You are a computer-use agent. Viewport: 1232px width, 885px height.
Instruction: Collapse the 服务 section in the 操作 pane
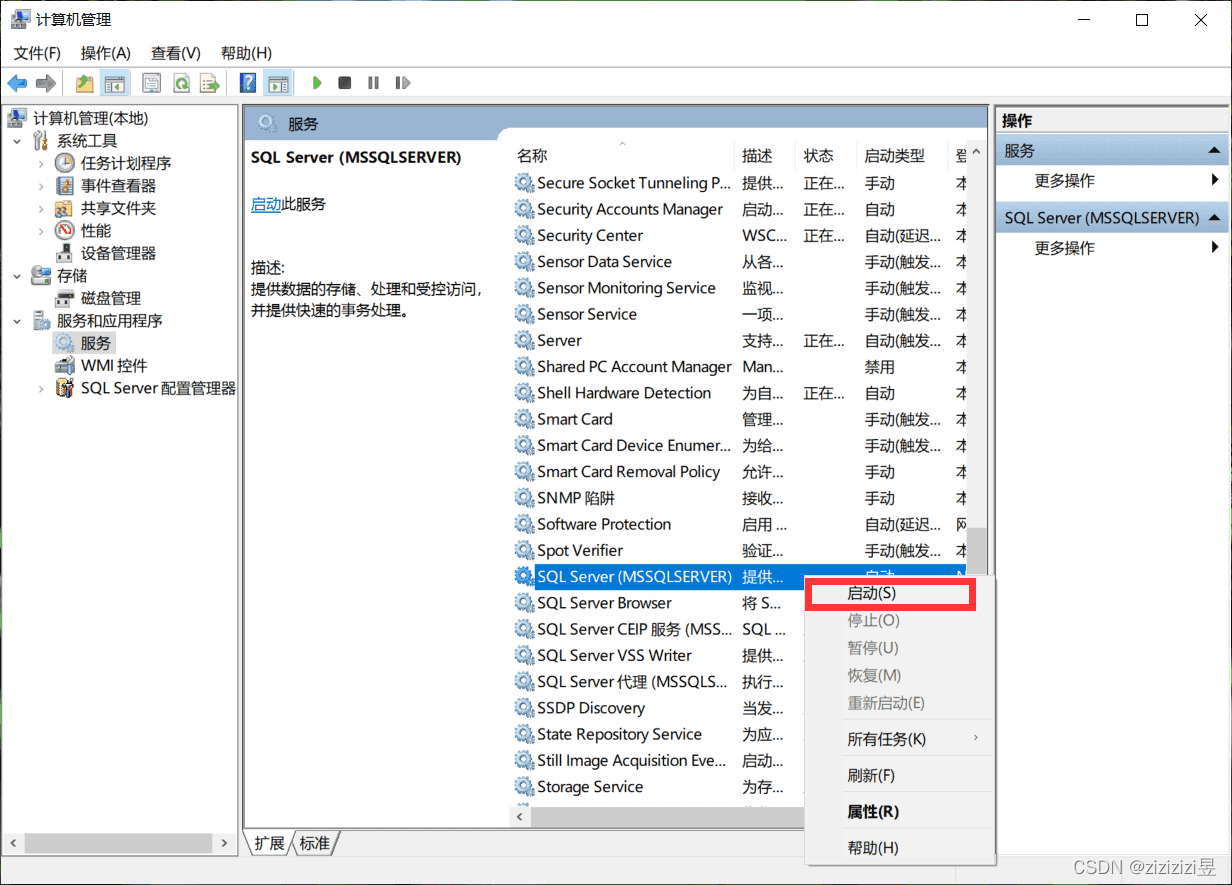1214,151
